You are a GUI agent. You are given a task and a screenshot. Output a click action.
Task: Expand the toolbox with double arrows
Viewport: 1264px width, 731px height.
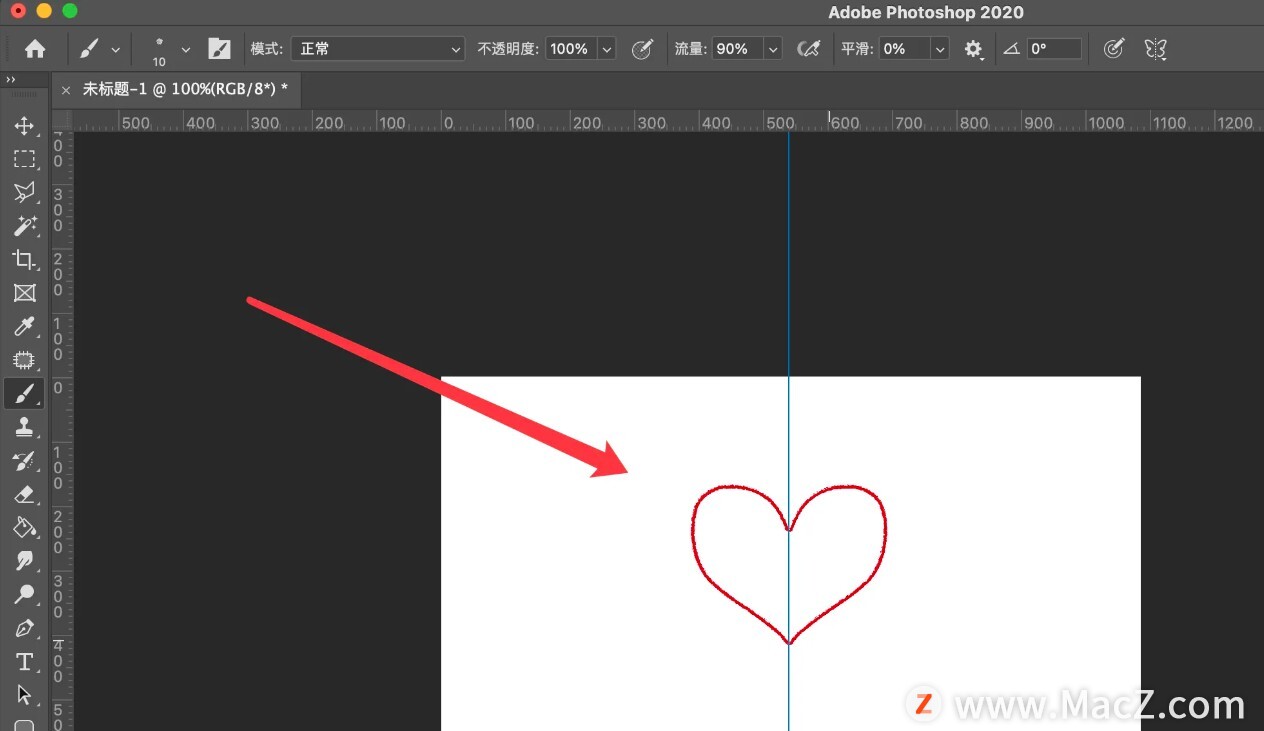coord(11,80)
